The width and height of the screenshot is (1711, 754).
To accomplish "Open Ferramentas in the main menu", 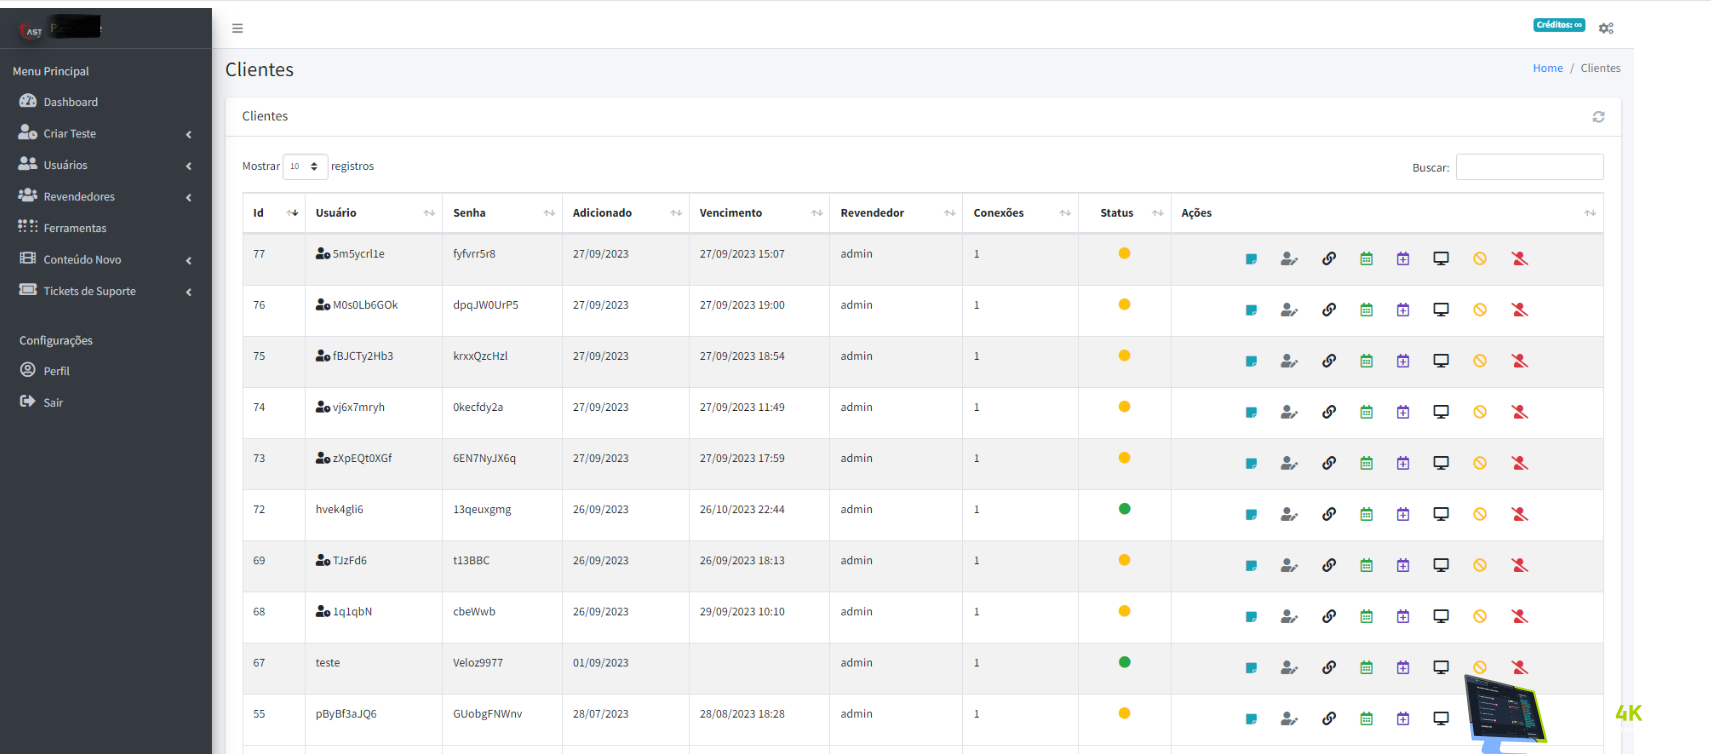I will tap(74, 228).
